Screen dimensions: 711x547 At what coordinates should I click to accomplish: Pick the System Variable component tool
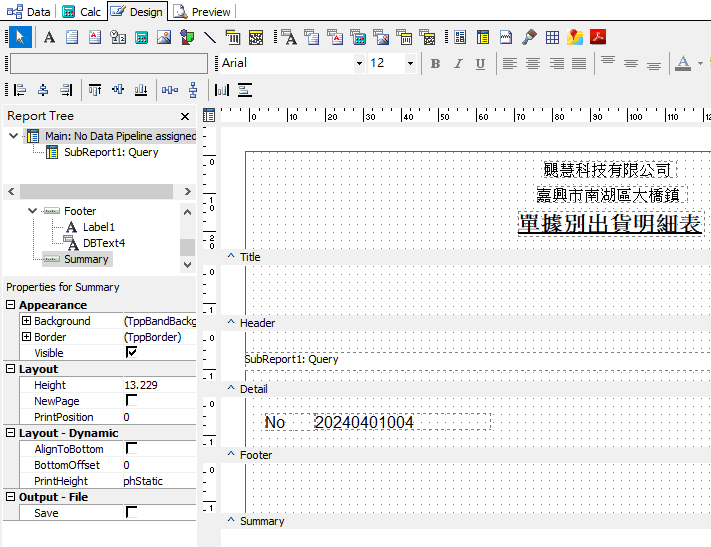point(118,37)
